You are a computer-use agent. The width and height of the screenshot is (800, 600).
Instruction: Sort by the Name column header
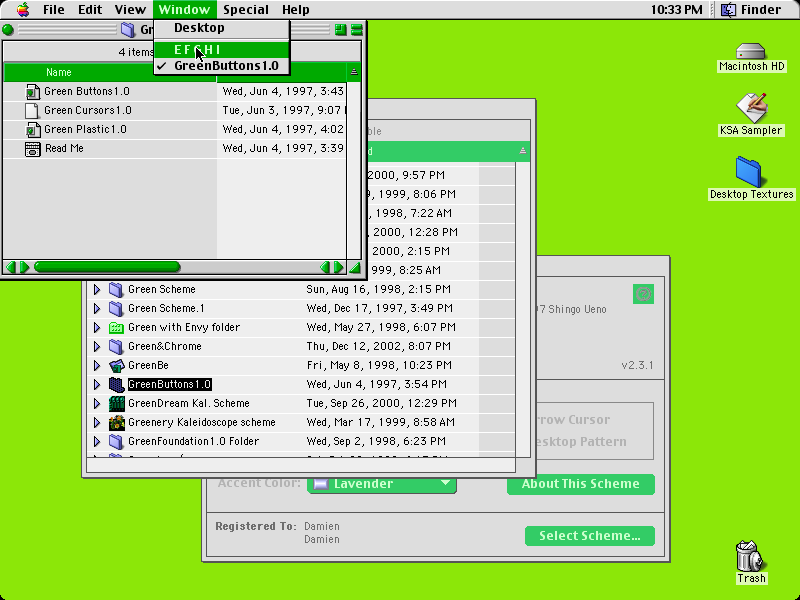[x=110, y=72]
